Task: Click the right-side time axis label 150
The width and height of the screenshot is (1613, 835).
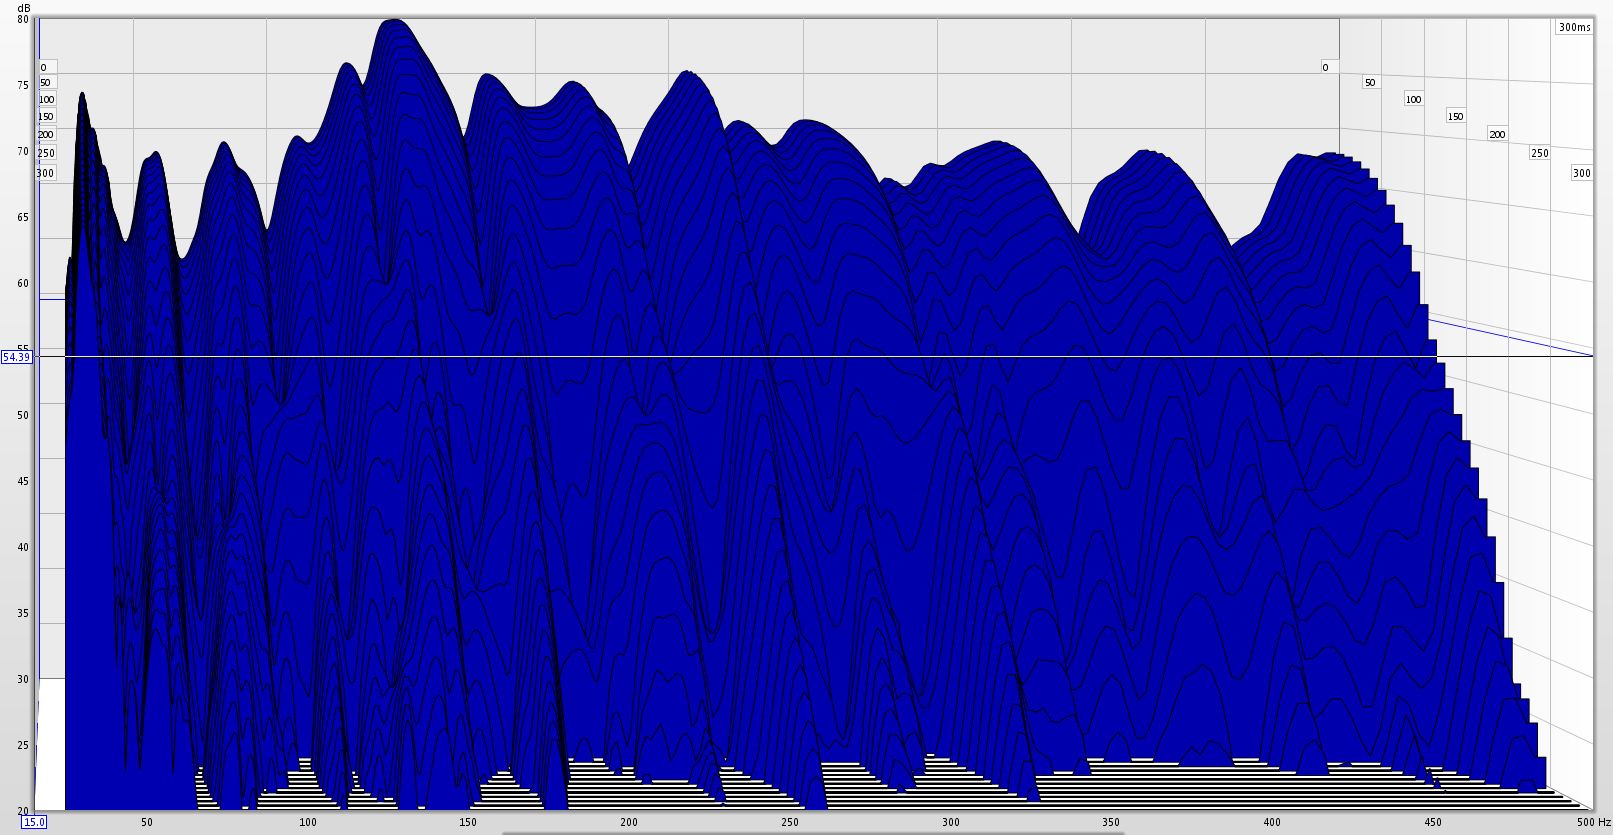Action: [1455, 116]
